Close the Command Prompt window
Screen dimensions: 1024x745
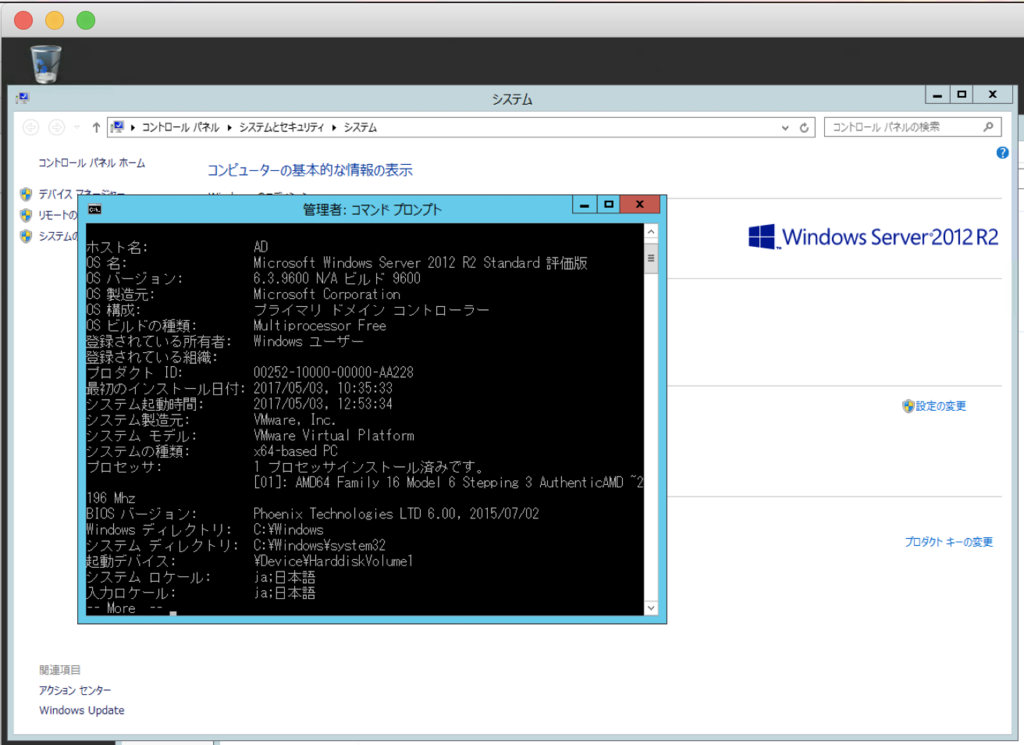[x=640, y=205]
